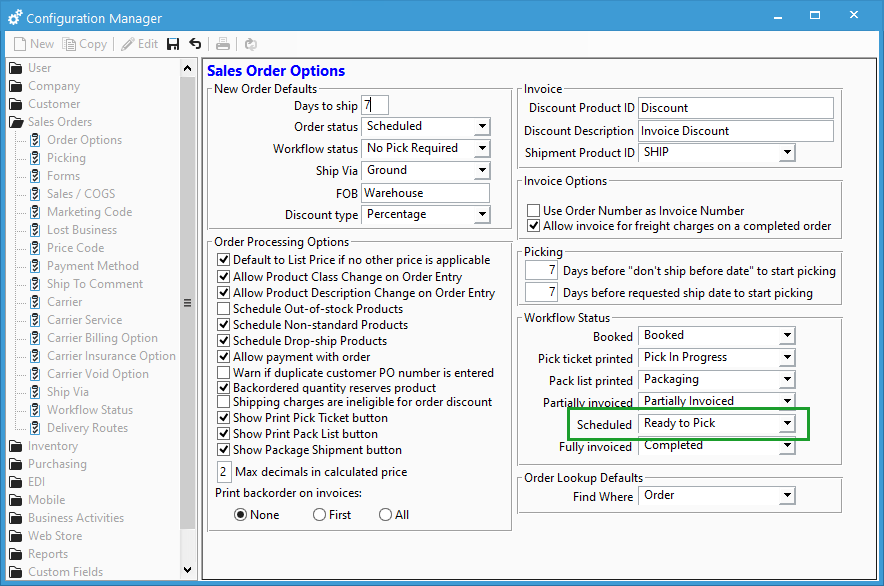
Task: Enable Use Order Number as Invoice Number
Action: 533,211
